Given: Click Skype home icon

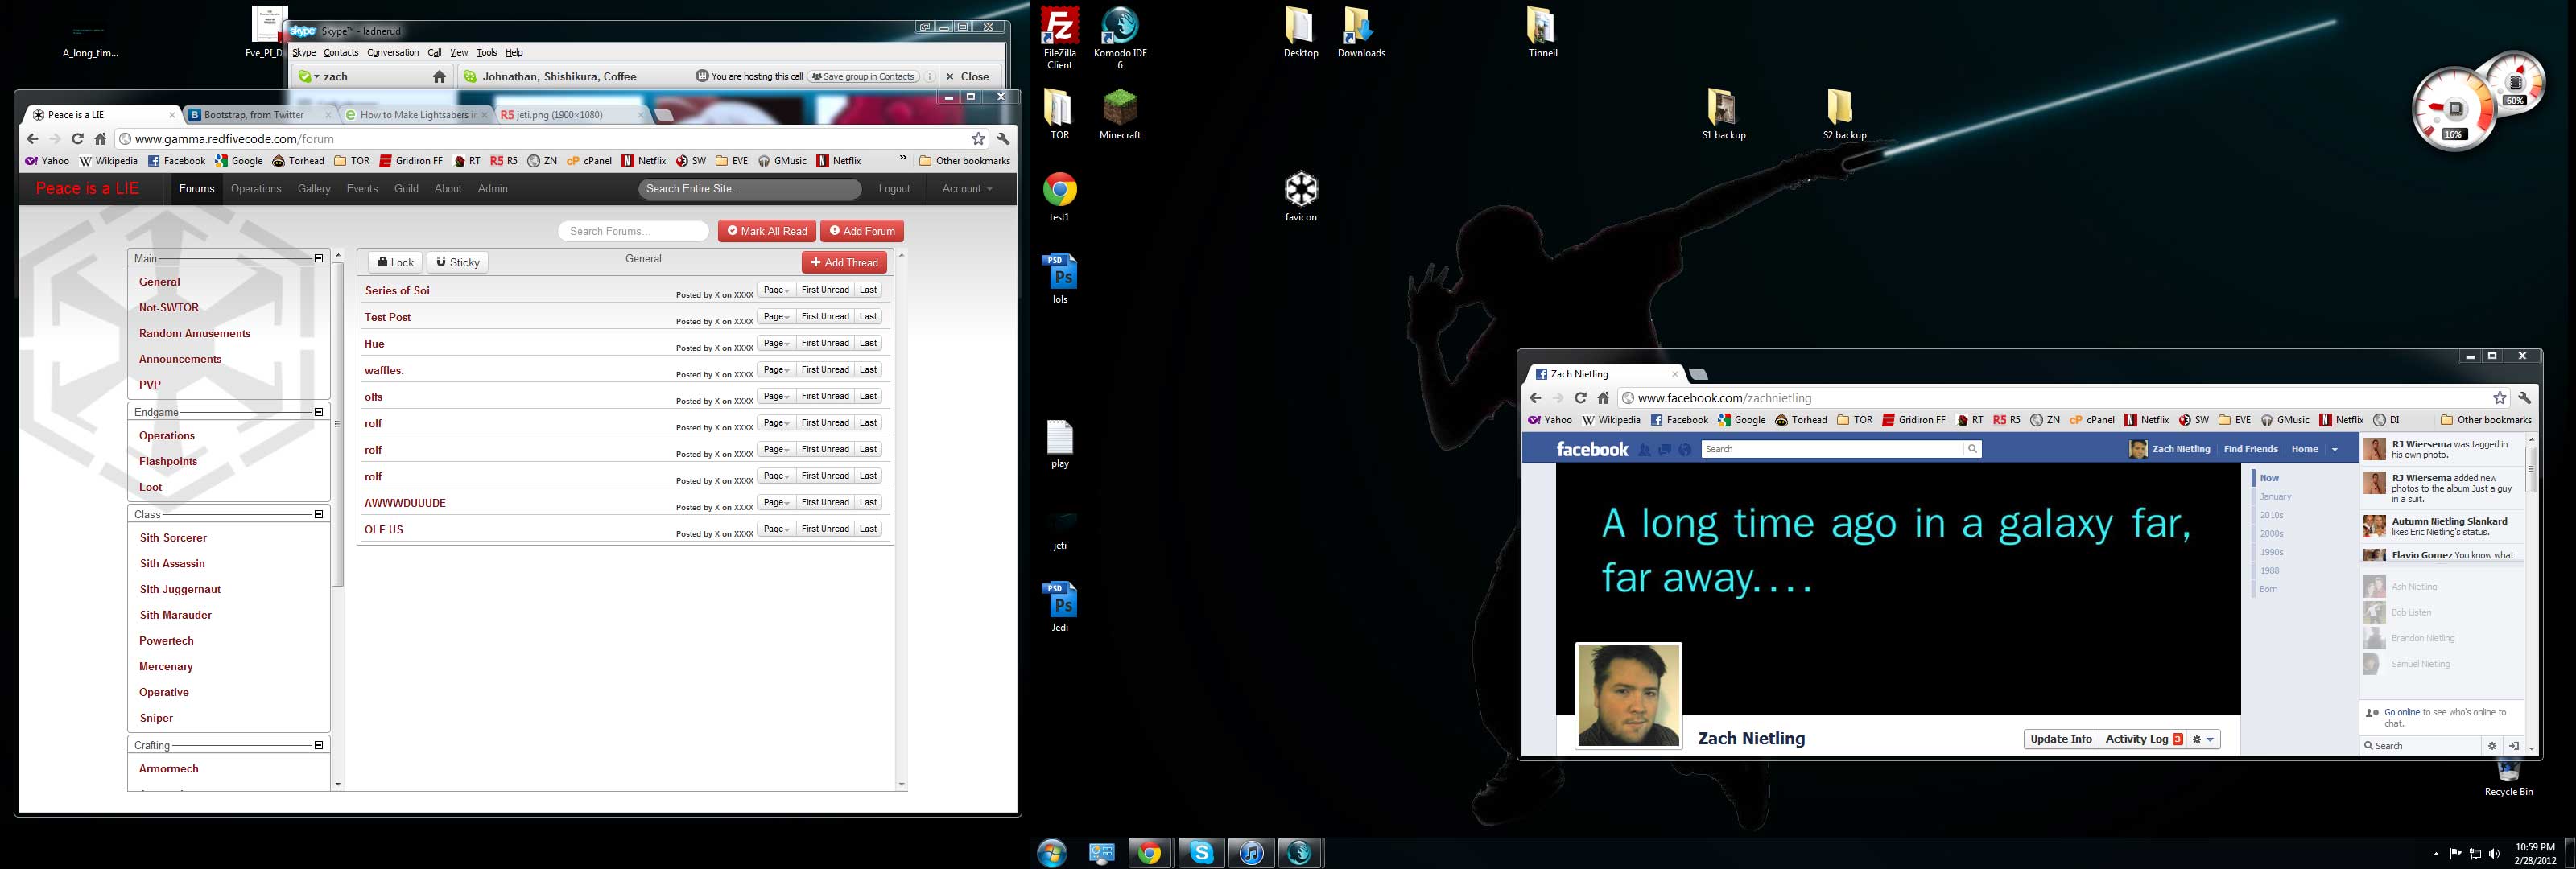Looking at the screenshot, I should click(439, 76).
